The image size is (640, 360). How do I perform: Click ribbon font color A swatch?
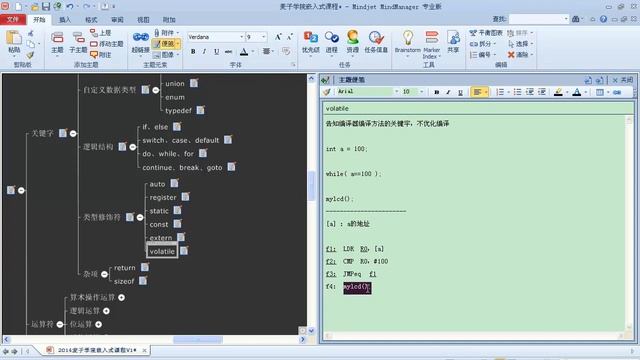click(244, 51)
